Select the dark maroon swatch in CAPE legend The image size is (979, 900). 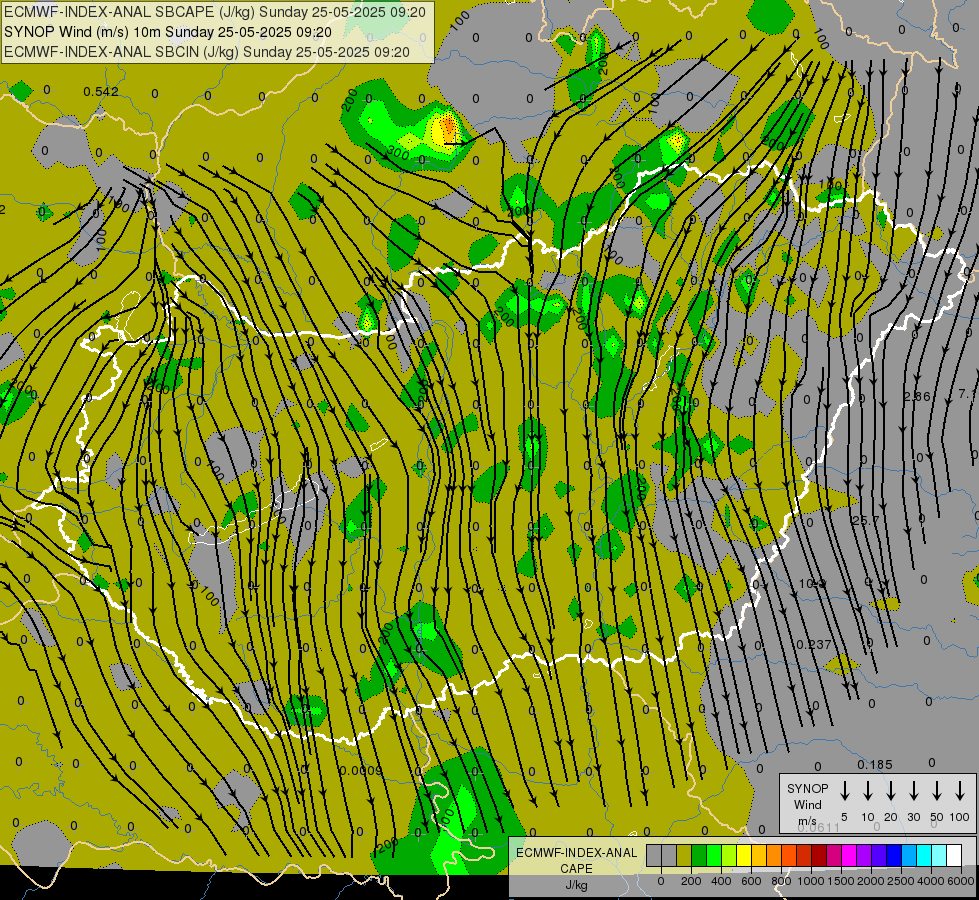[x=820, y=855]
